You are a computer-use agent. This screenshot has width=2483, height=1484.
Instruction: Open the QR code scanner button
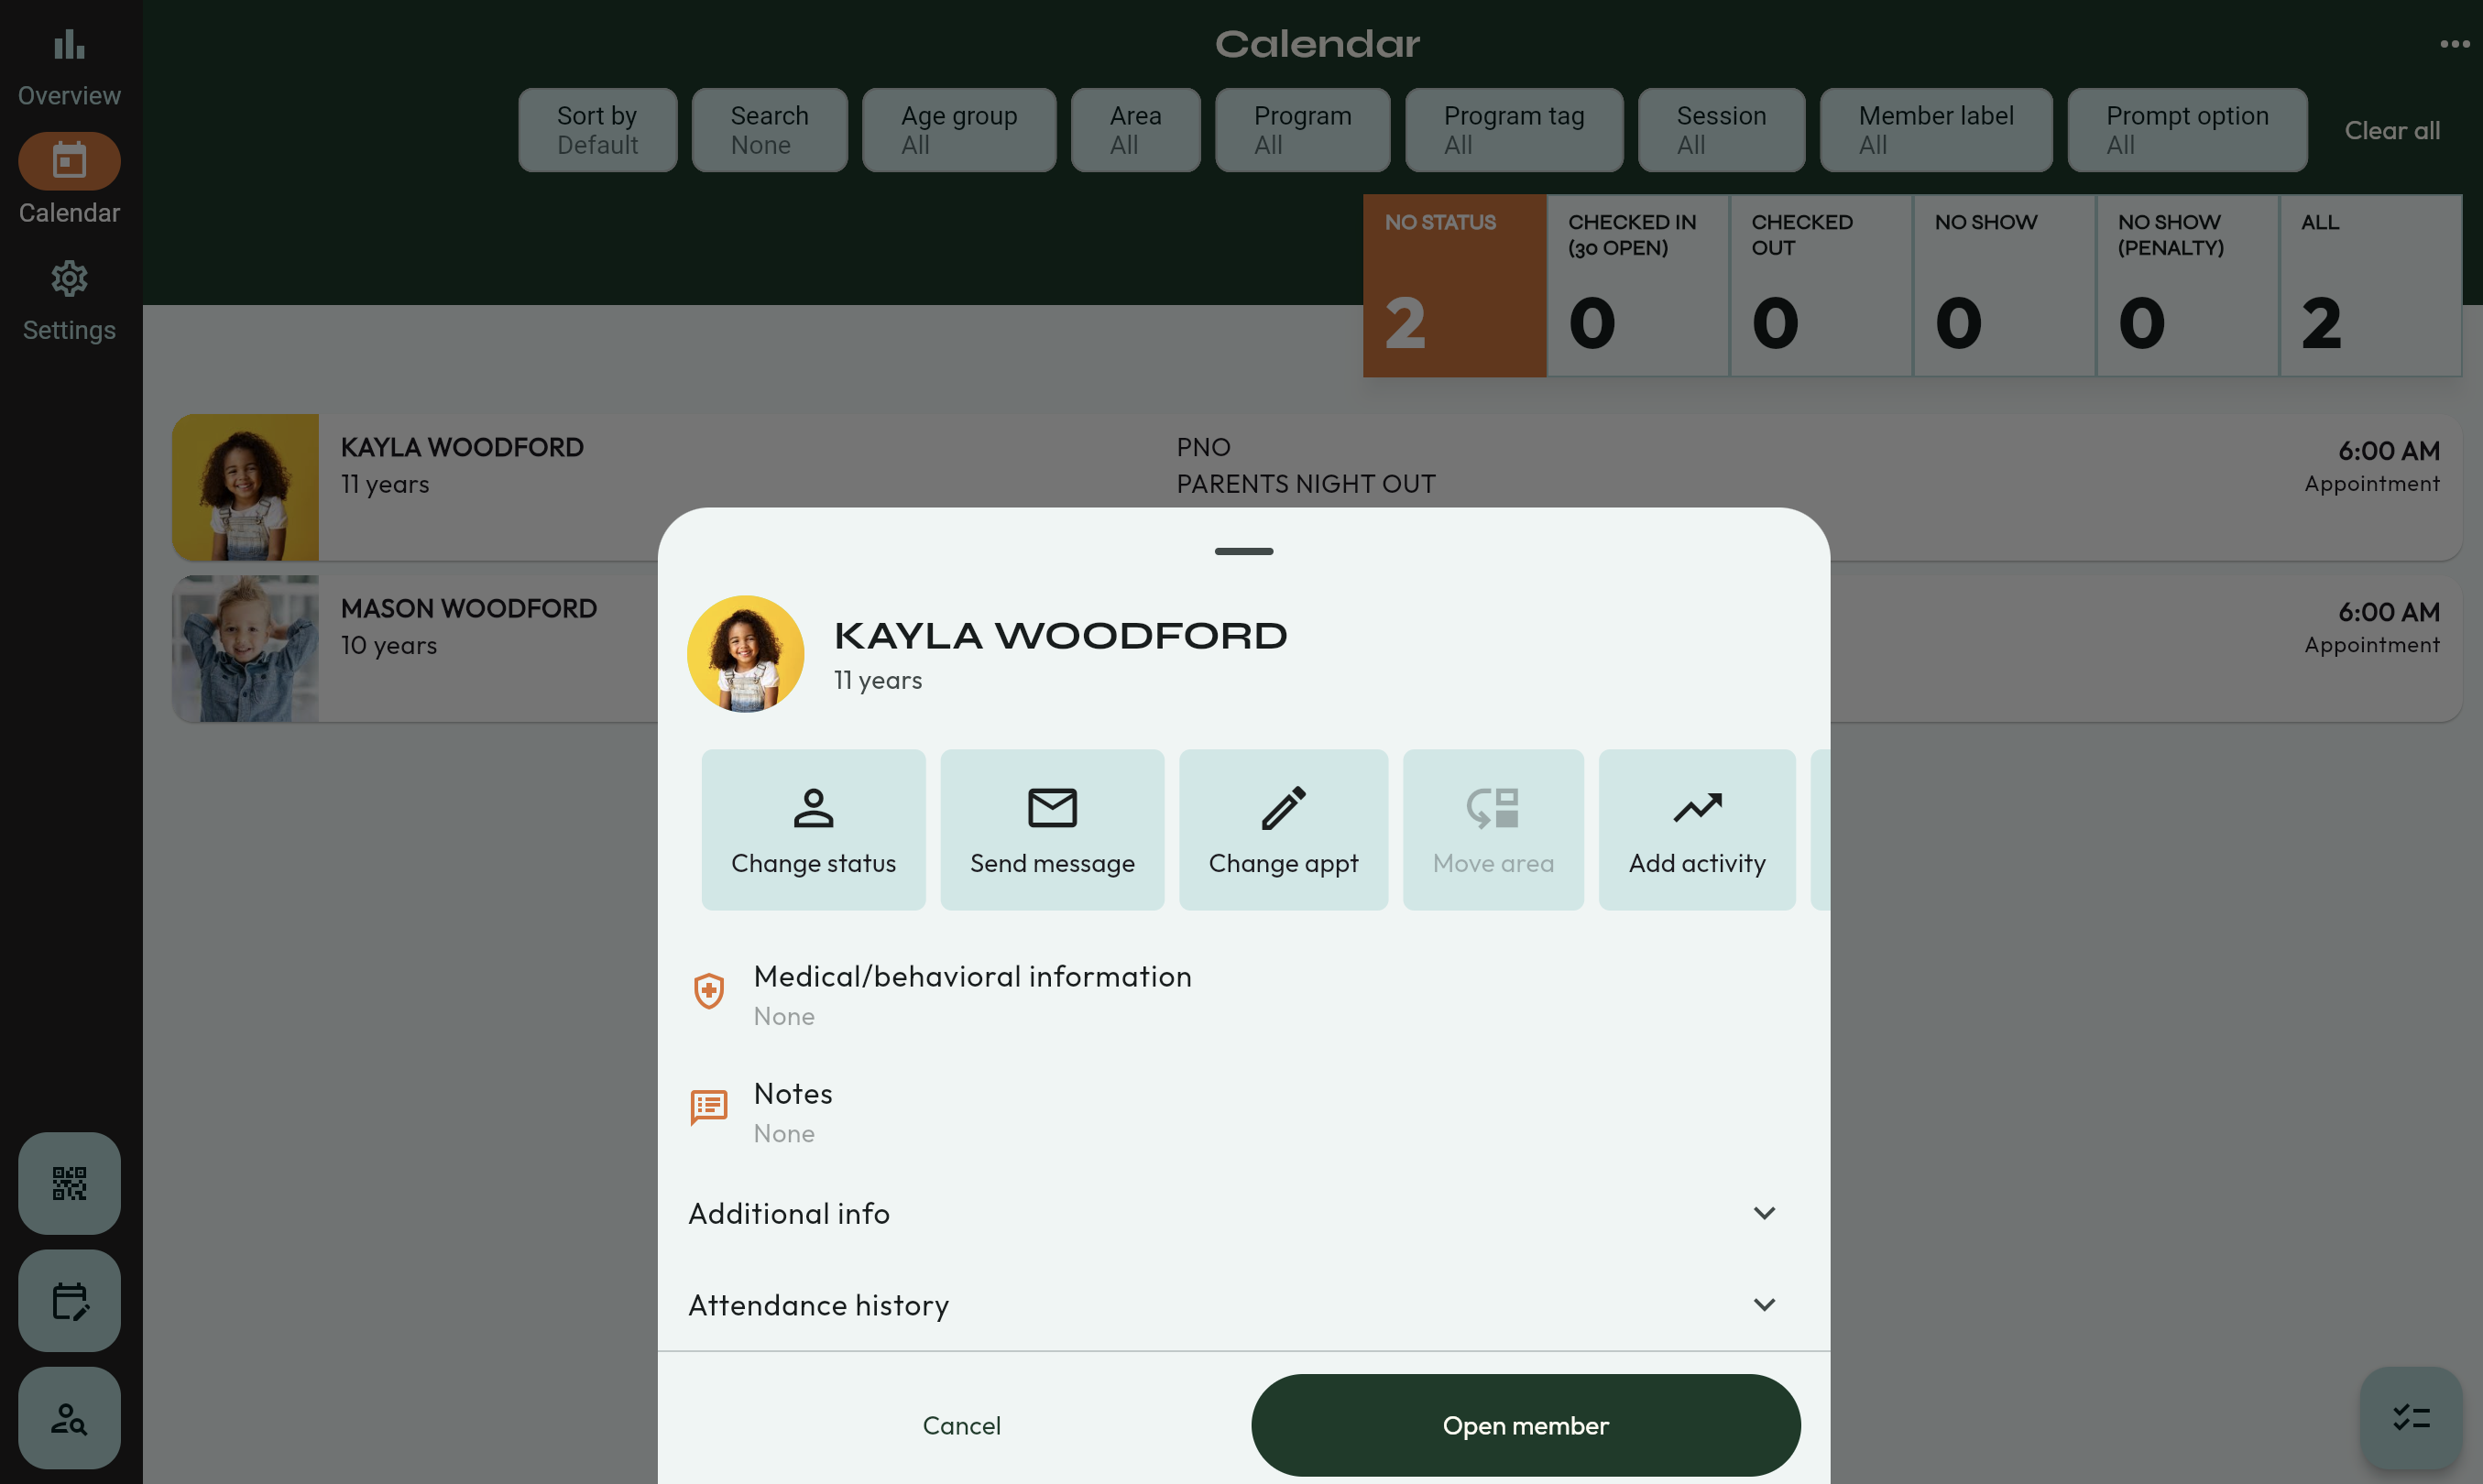[69, 1183]
